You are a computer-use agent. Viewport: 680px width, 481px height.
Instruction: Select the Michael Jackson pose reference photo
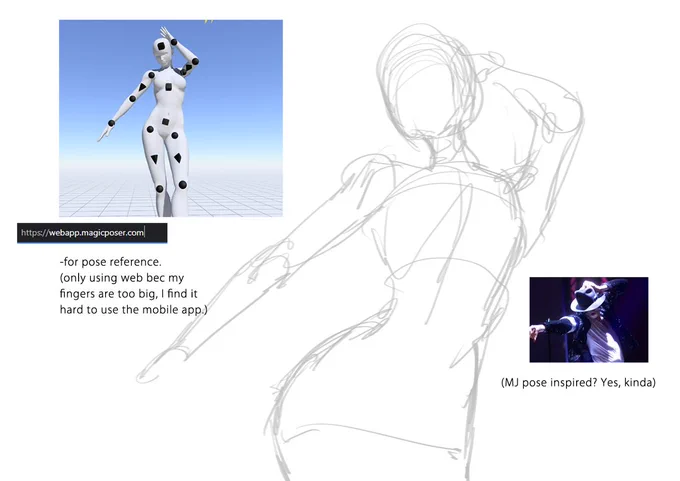(x=588, y=320)
